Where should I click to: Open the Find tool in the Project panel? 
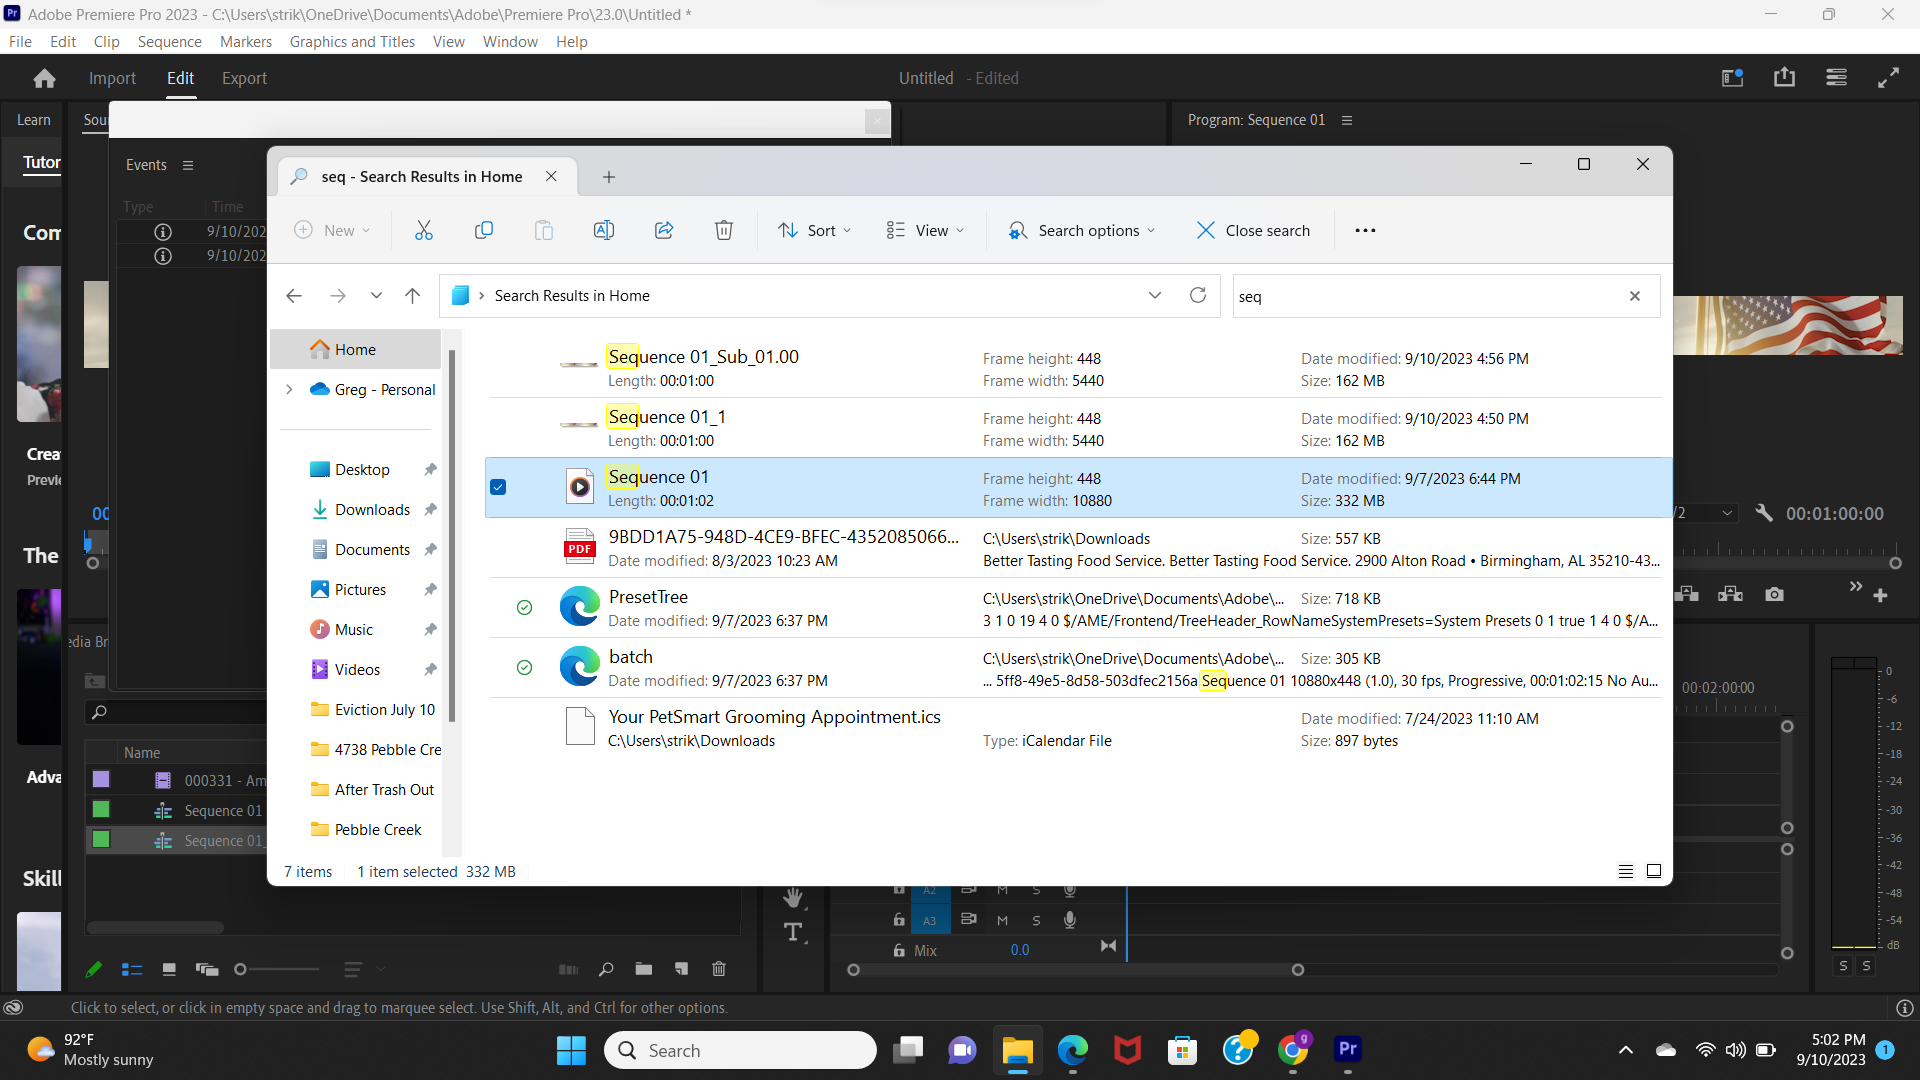coord(606,969)
